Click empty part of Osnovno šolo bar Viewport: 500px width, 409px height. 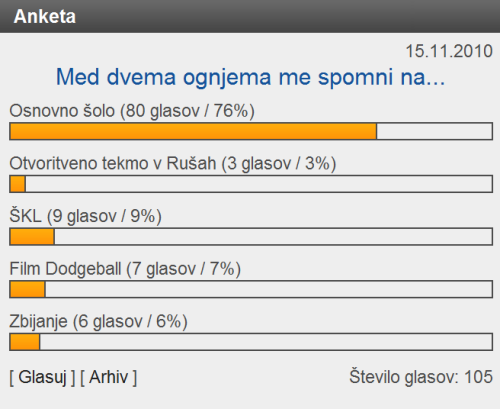[434, 131]
